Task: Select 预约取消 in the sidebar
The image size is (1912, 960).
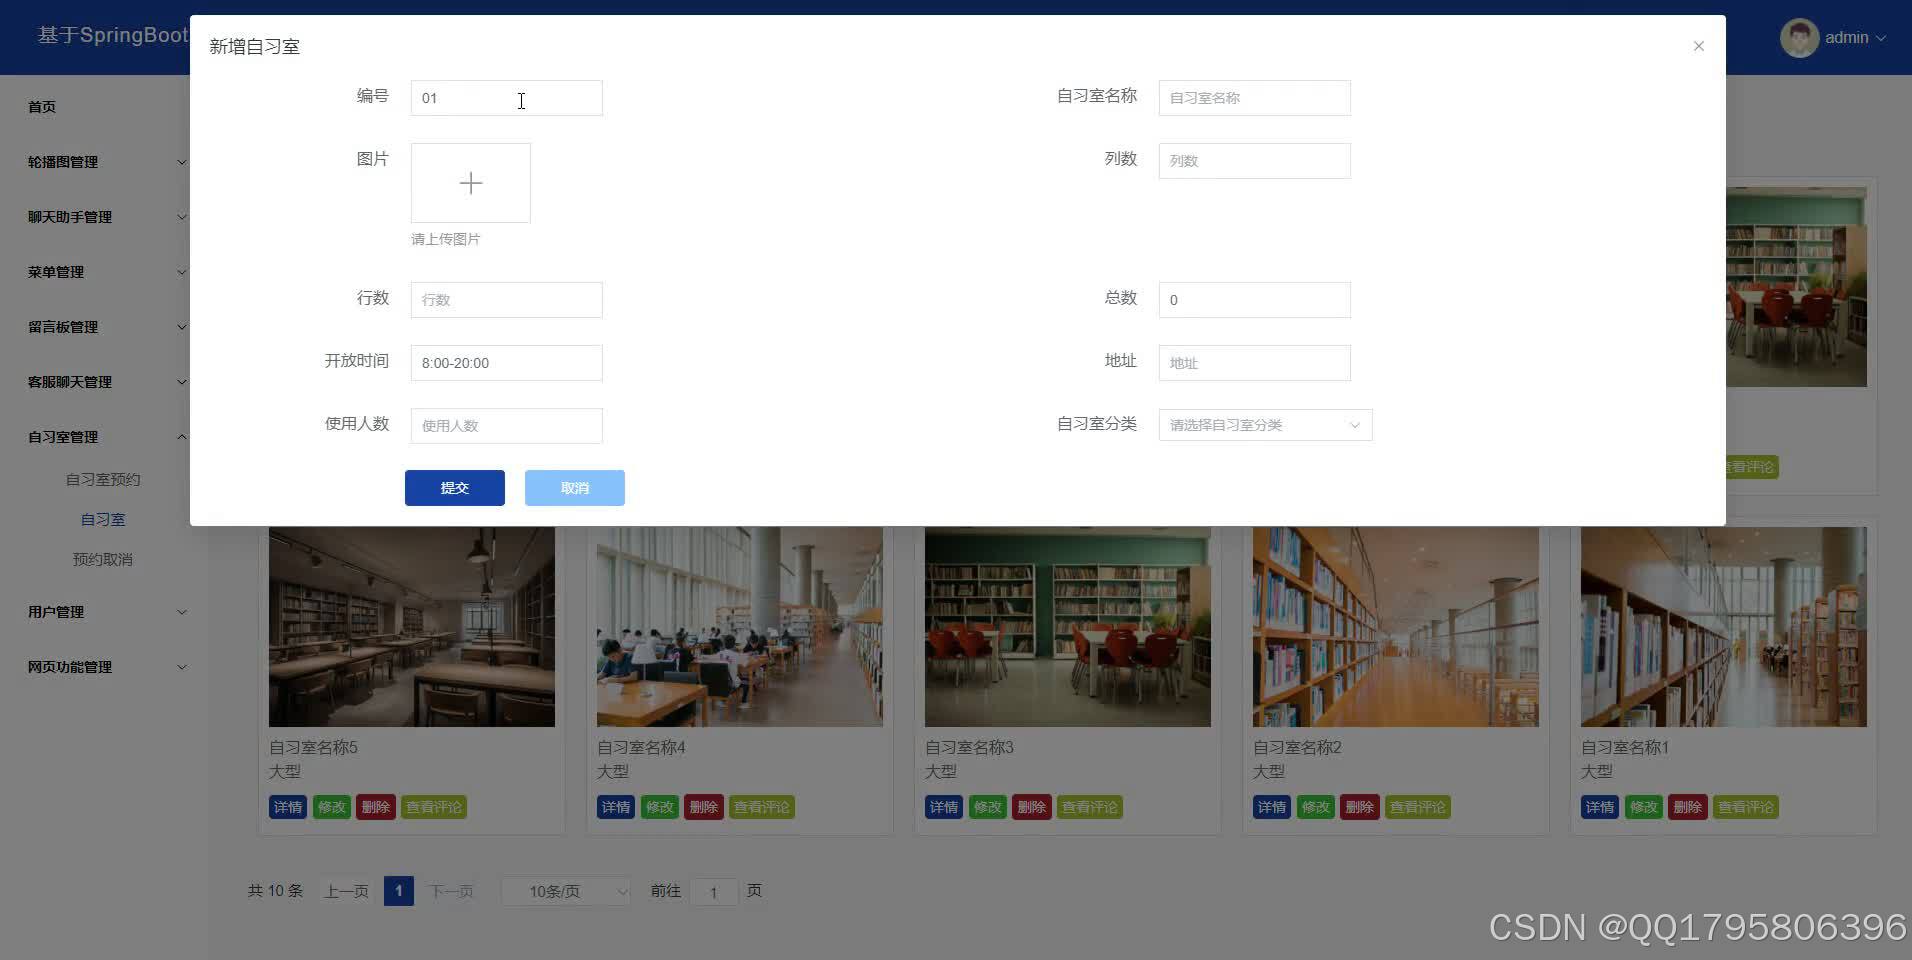Action: [x=103, y=558]
